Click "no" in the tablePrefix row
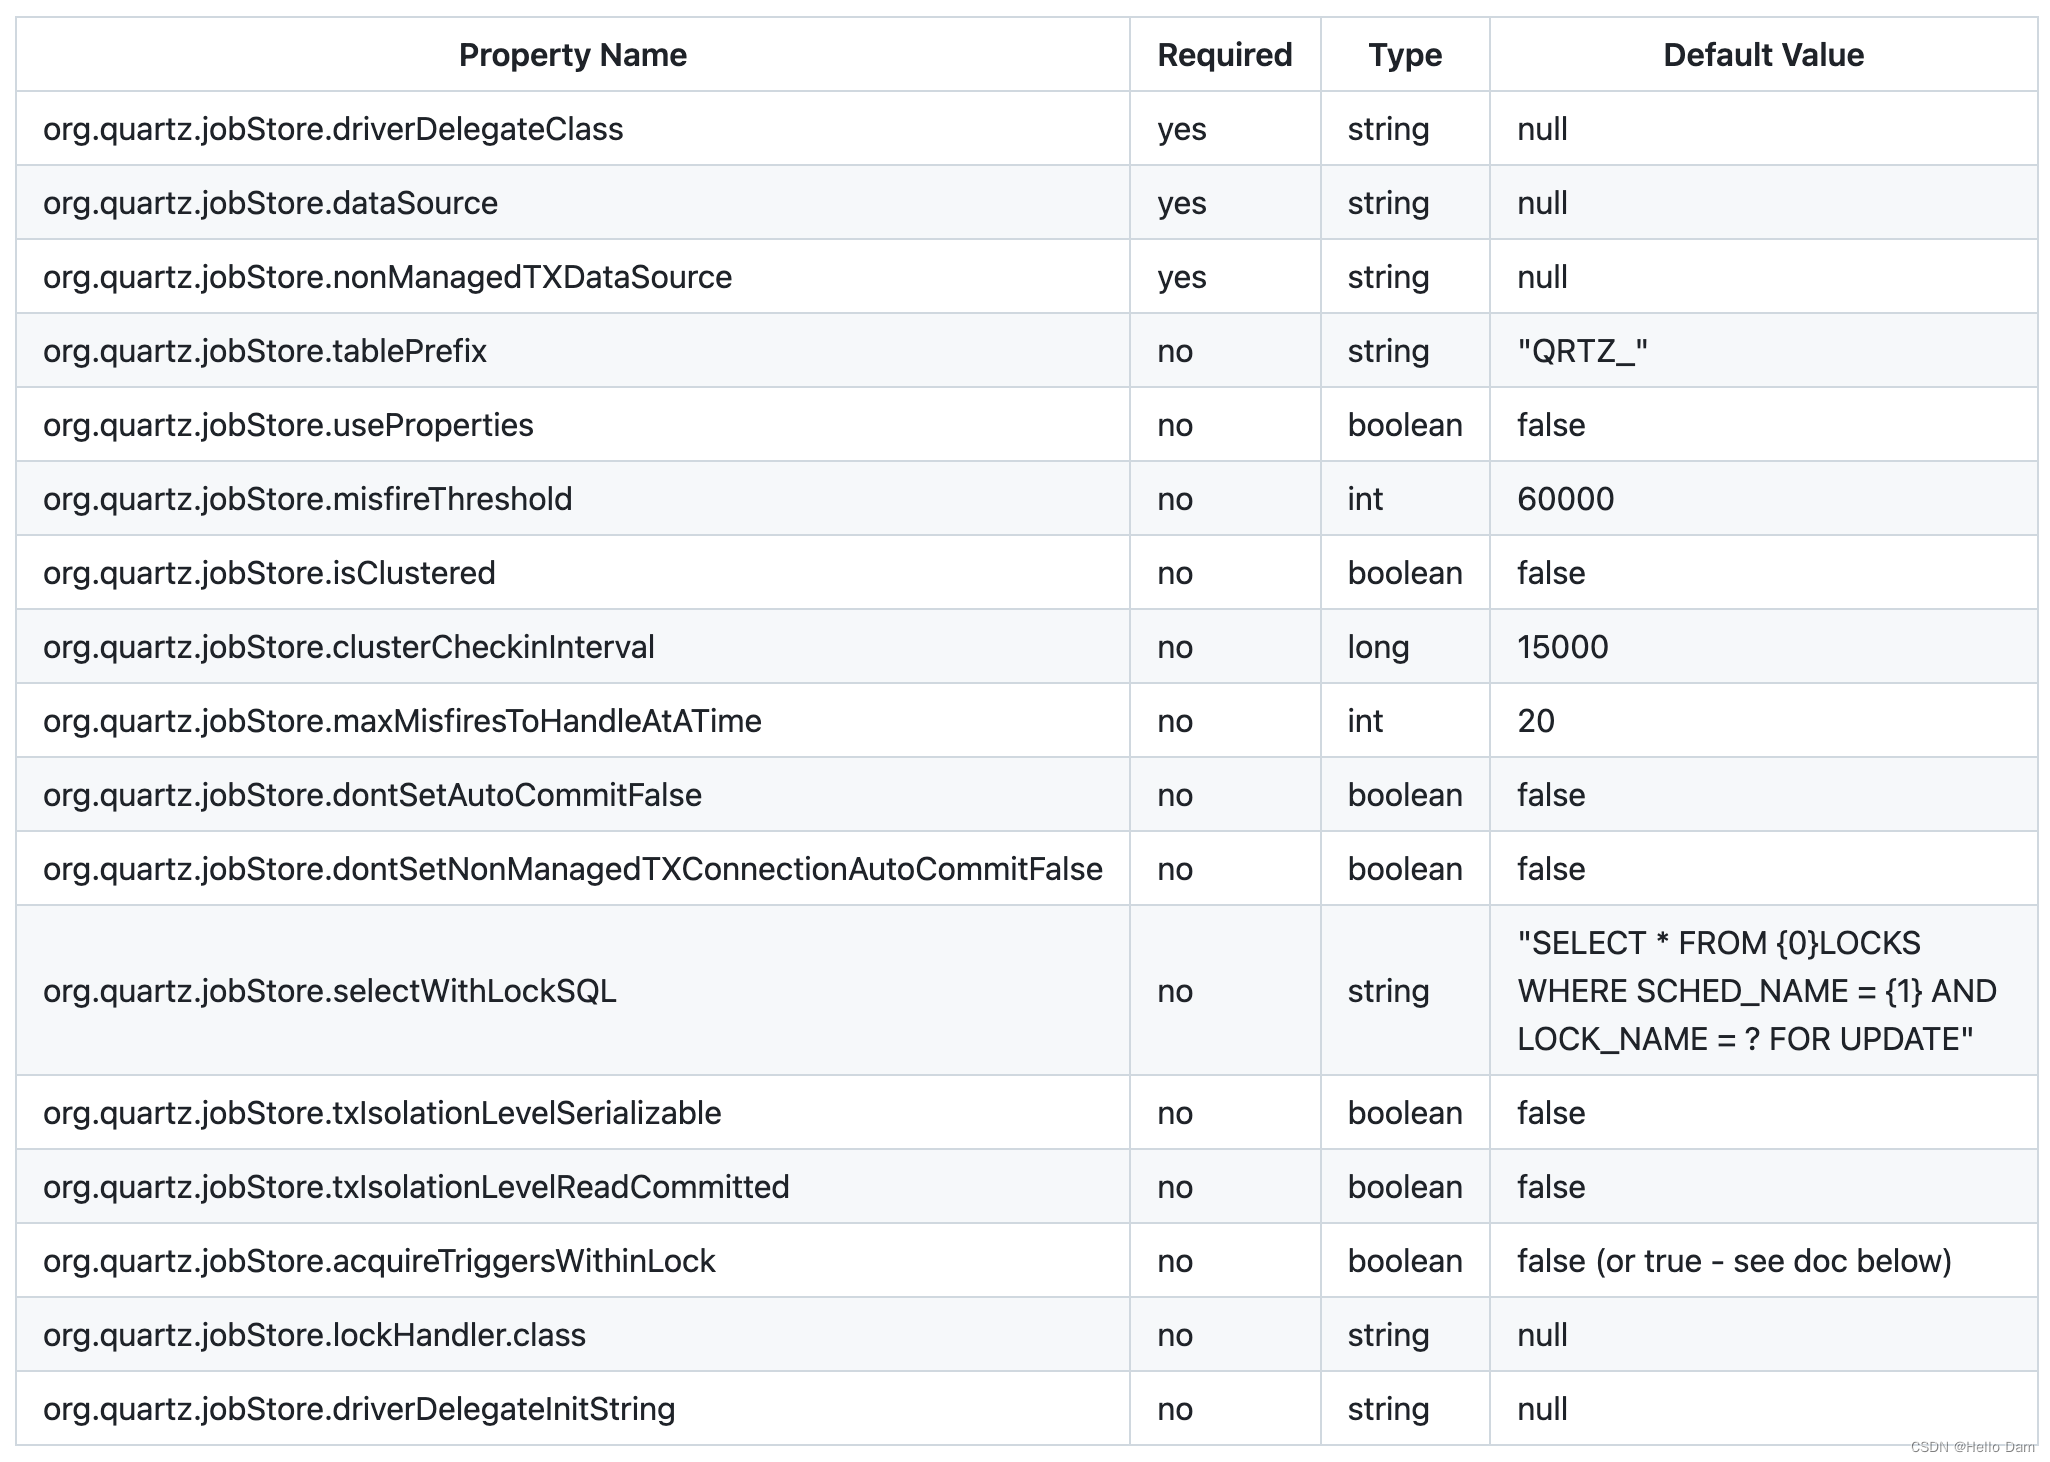Image resolution: width=2050 pixels, height=1462 pixels. click(1175, 351)
